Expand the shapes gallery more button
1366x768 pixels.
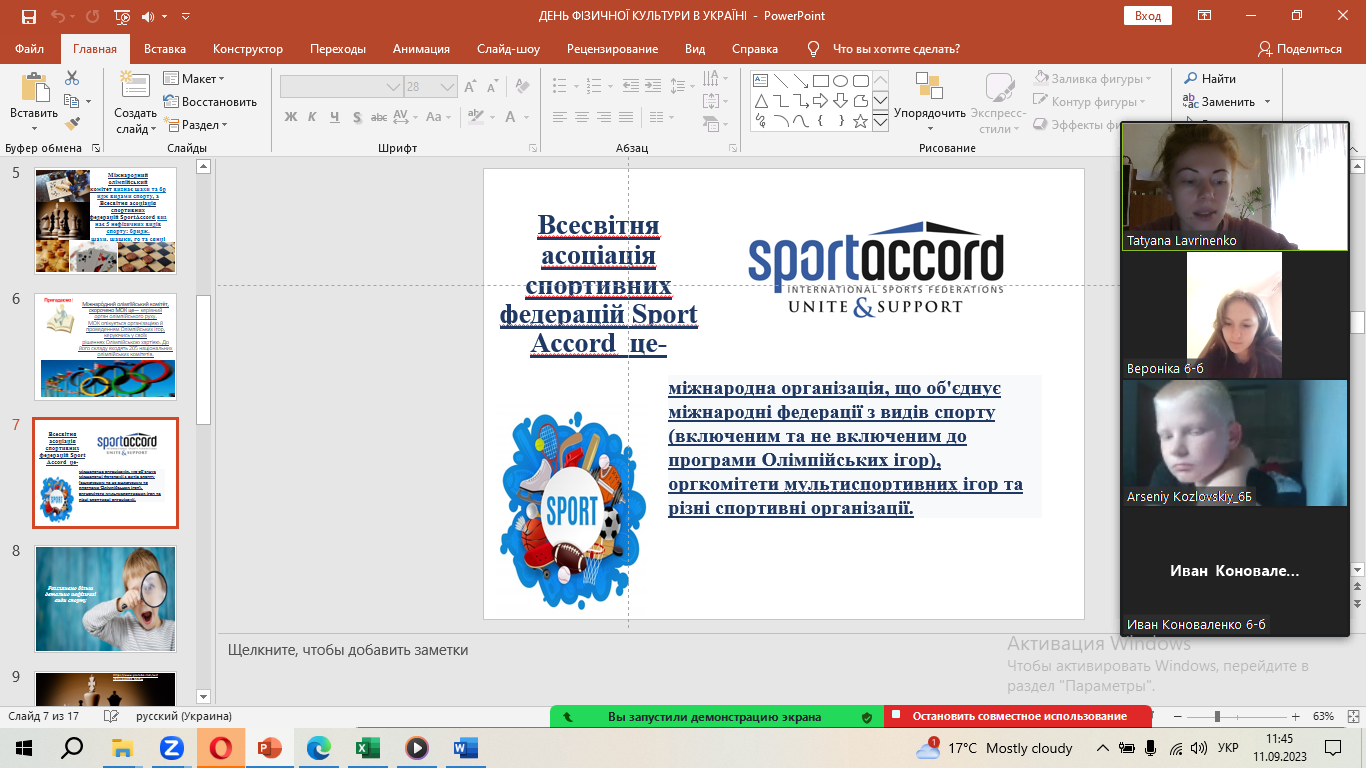[x=881, y=121]
